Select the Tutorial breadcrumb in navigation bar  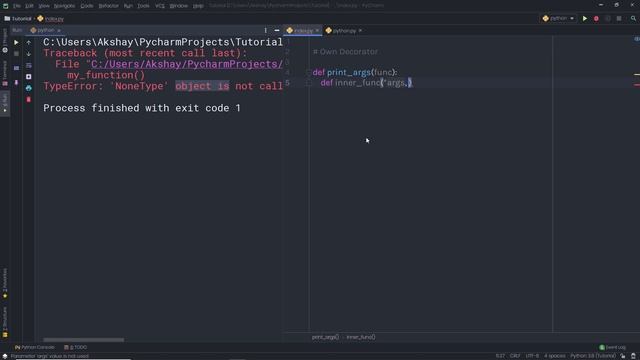pyautogui.click(x=18, y=19)
